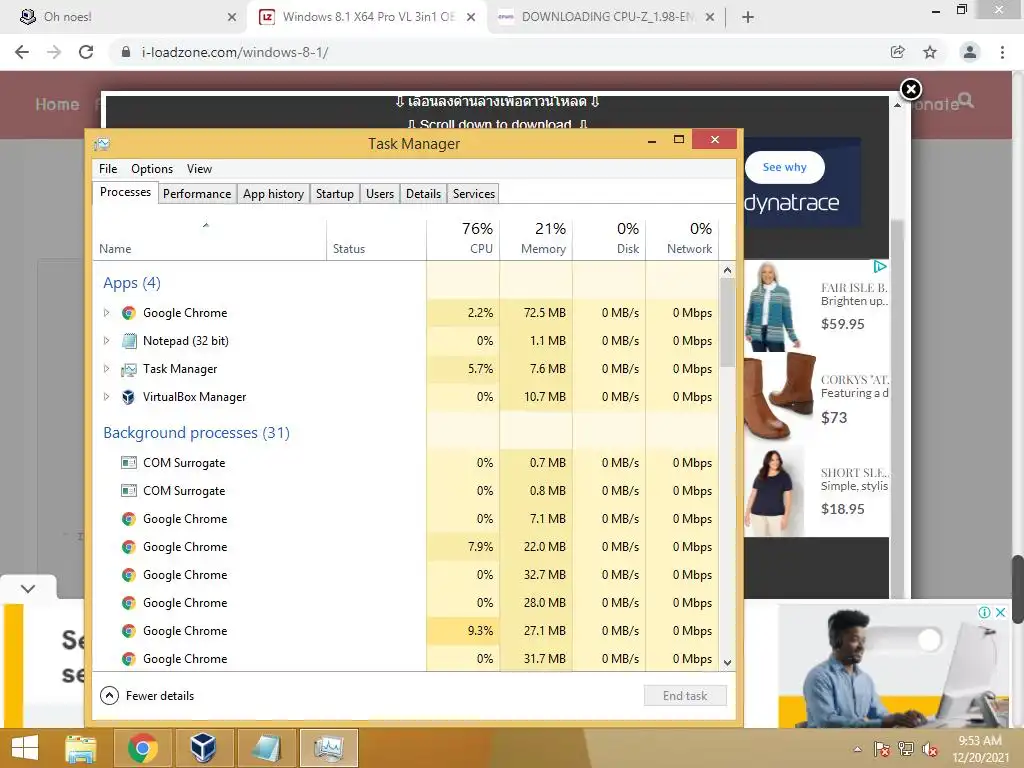
Task: Click bottom ad info icon
Action: 984,613
